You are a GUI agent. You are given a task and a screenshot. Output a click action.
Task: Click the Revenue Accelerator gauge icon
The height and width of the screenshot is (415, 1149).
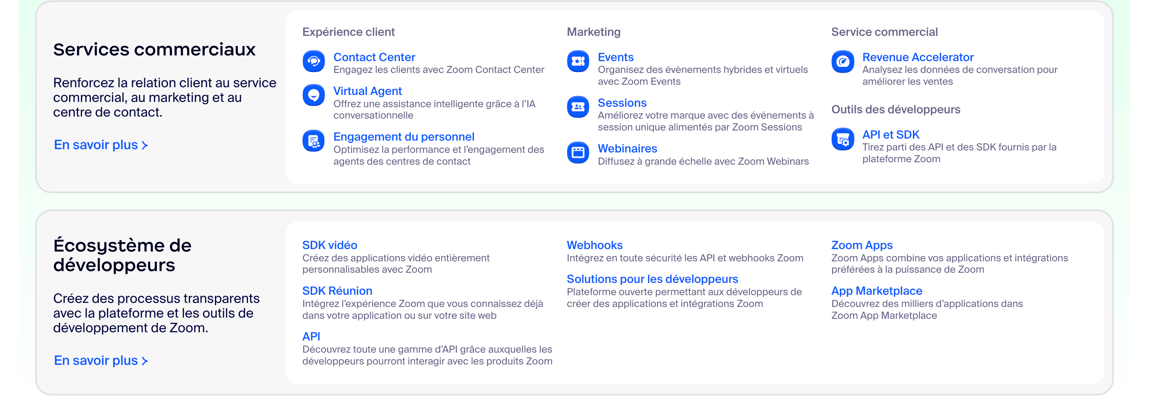(843, 61)
